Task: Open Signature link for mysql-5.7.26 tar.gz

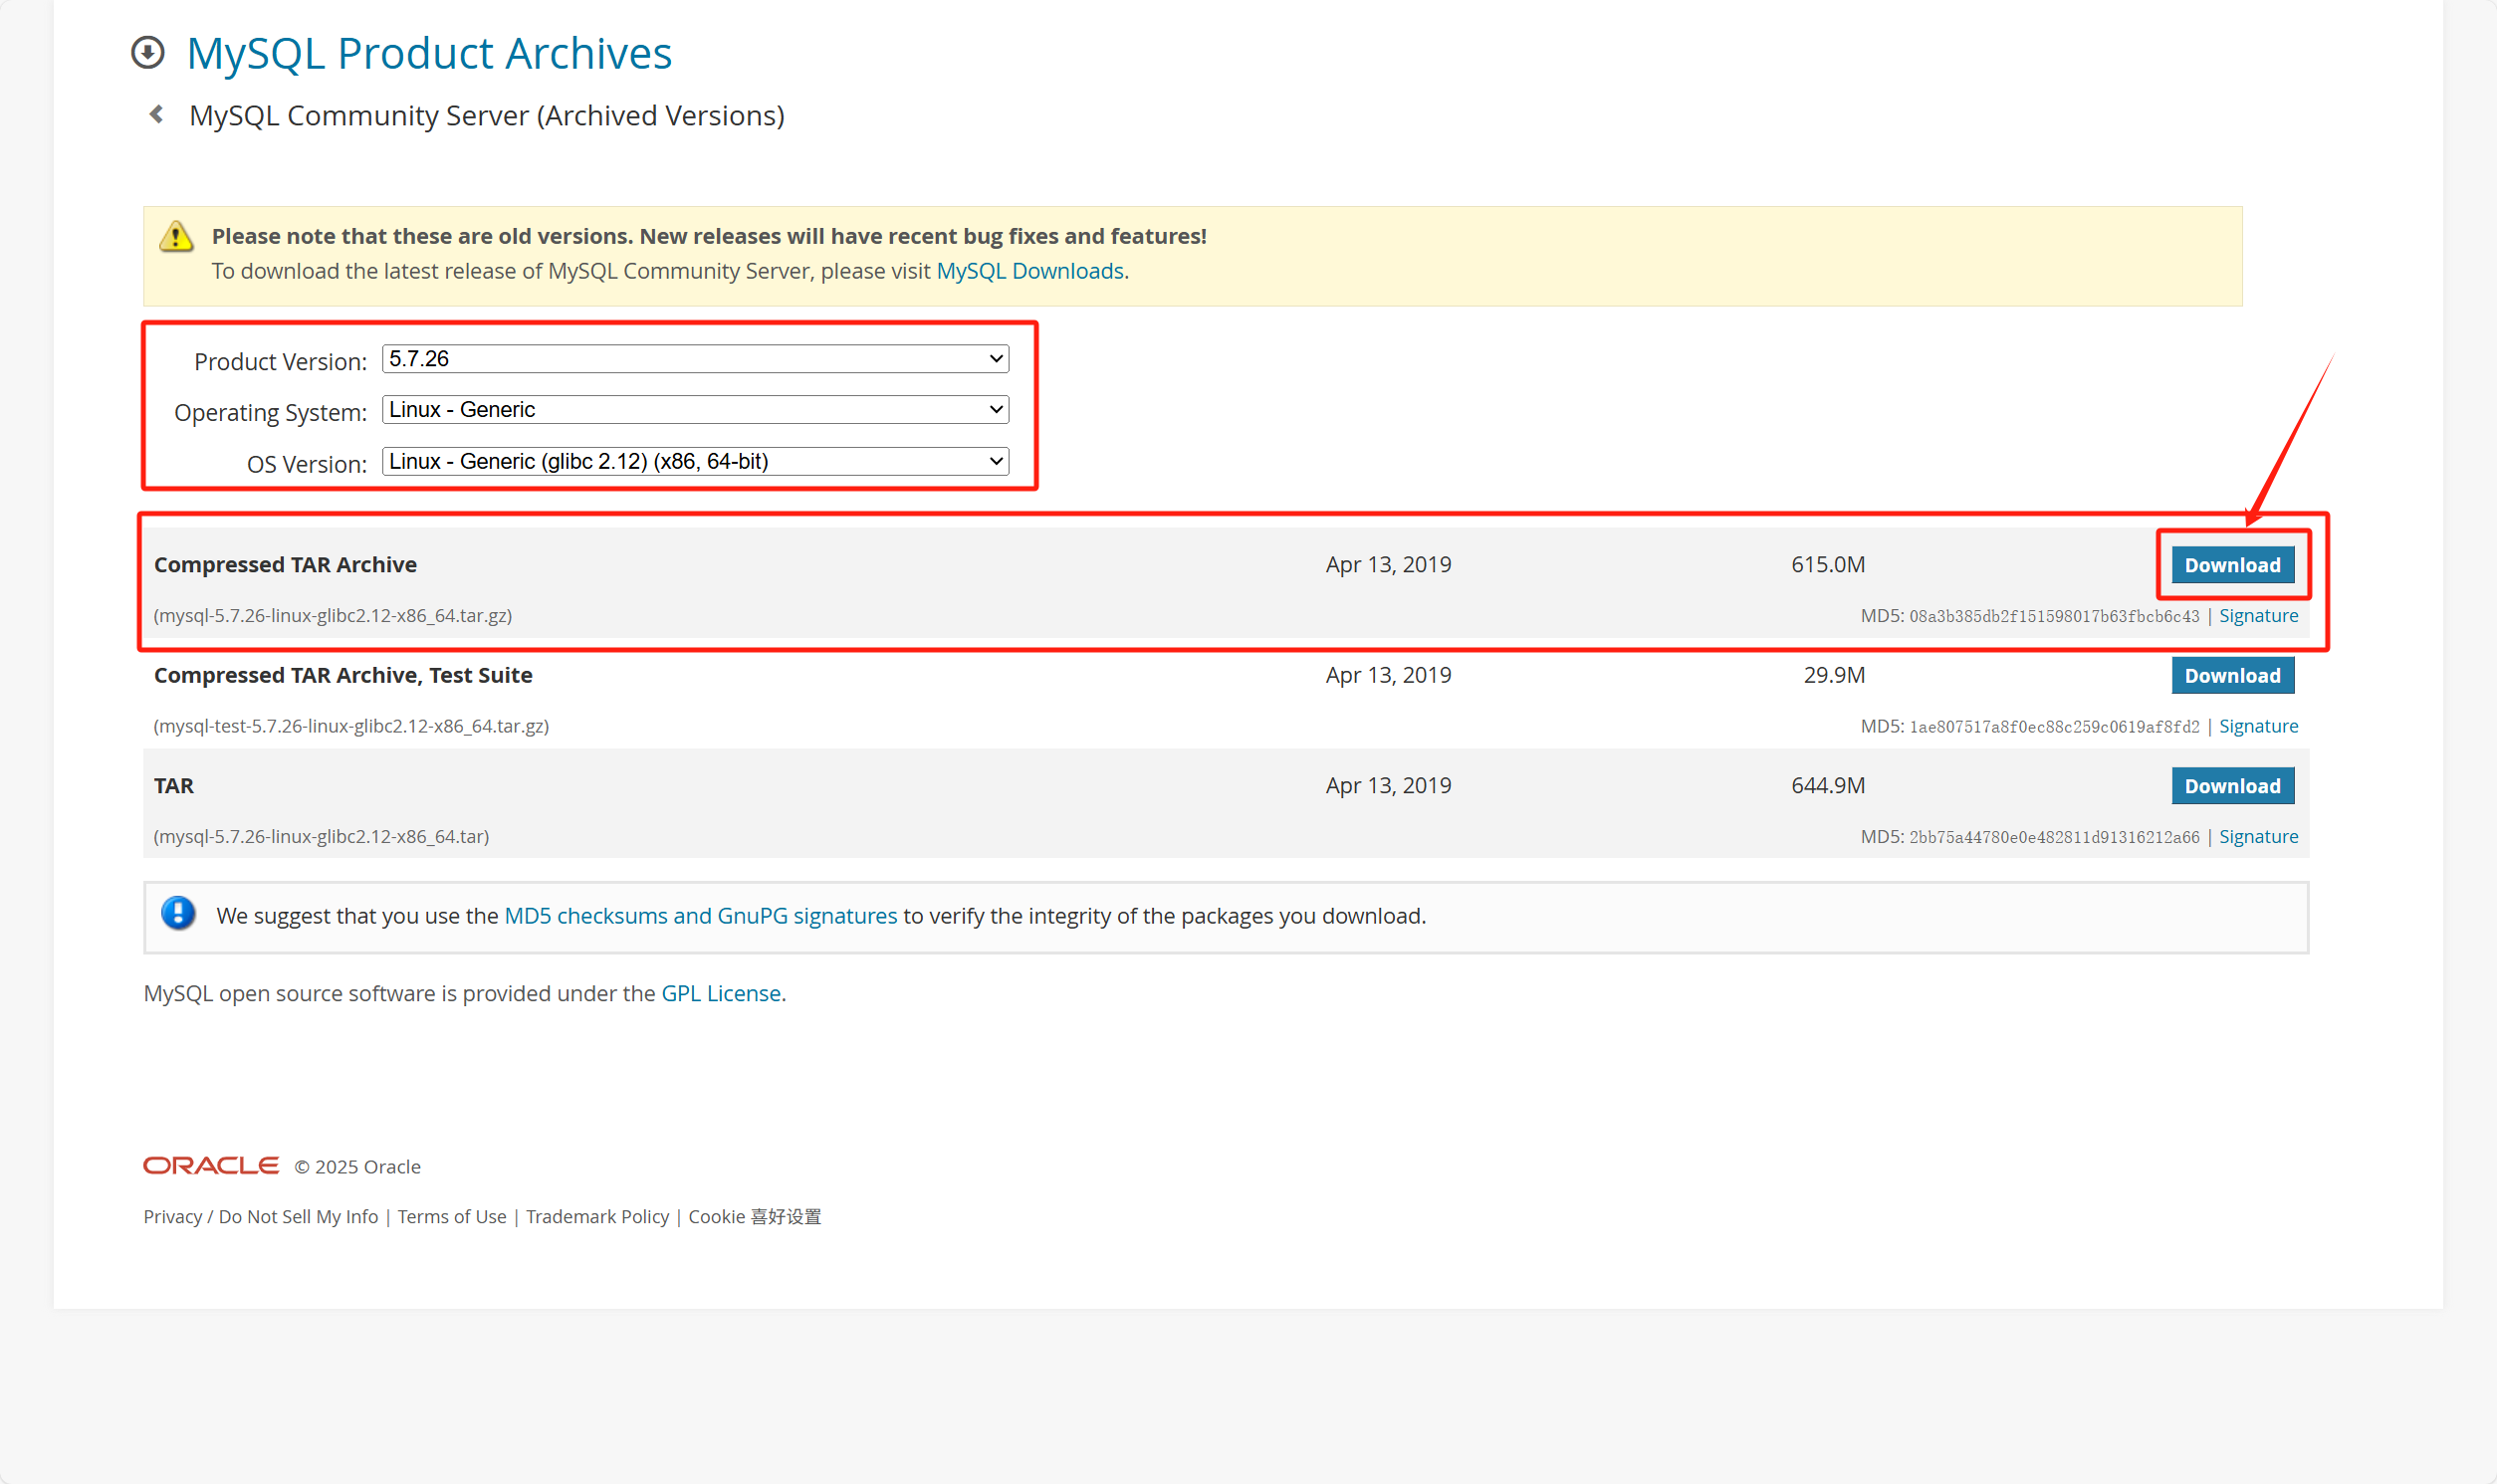Action: coord(2258,615)
